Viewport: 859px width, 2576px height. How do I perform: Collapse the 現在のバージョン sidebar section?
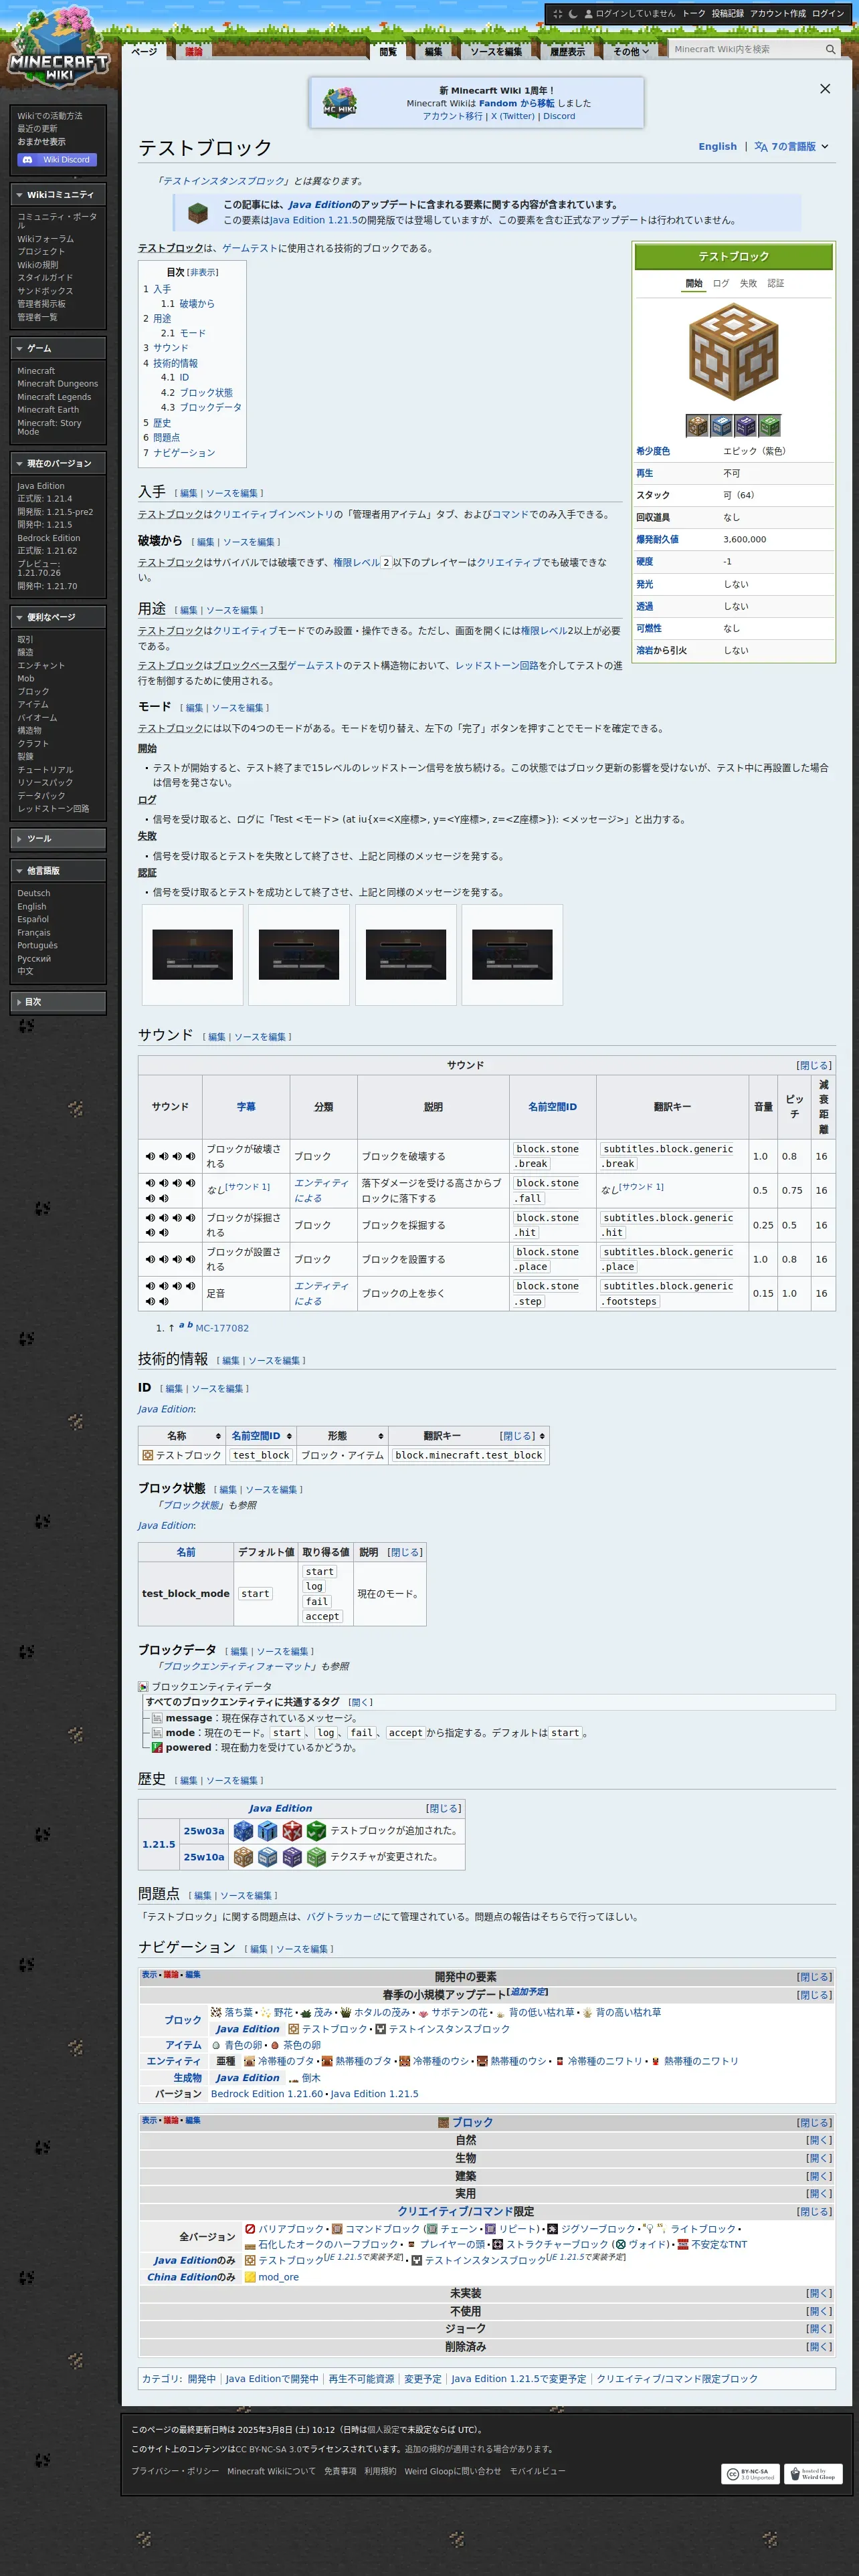pos(58,463)
